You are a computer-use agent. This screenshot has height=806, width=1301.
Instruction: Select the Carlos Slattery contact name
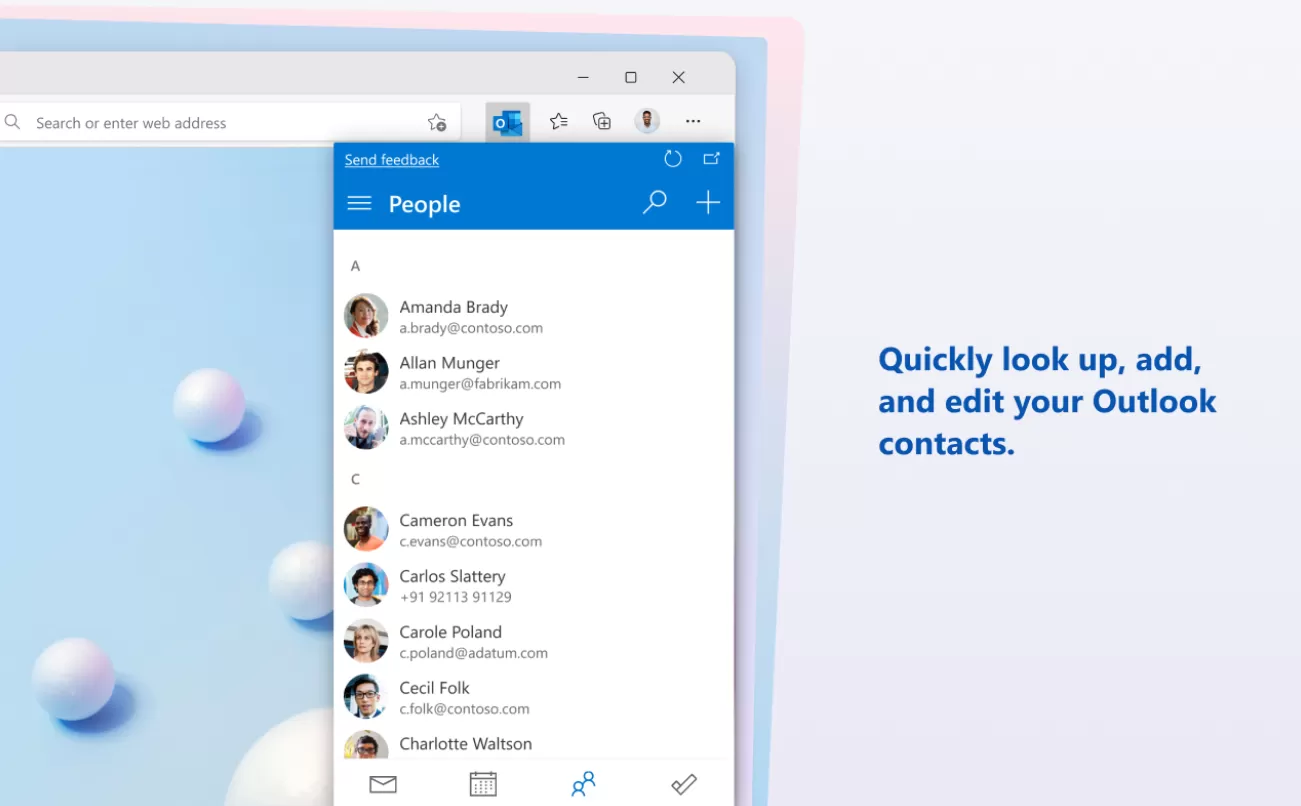coord(453,577)
